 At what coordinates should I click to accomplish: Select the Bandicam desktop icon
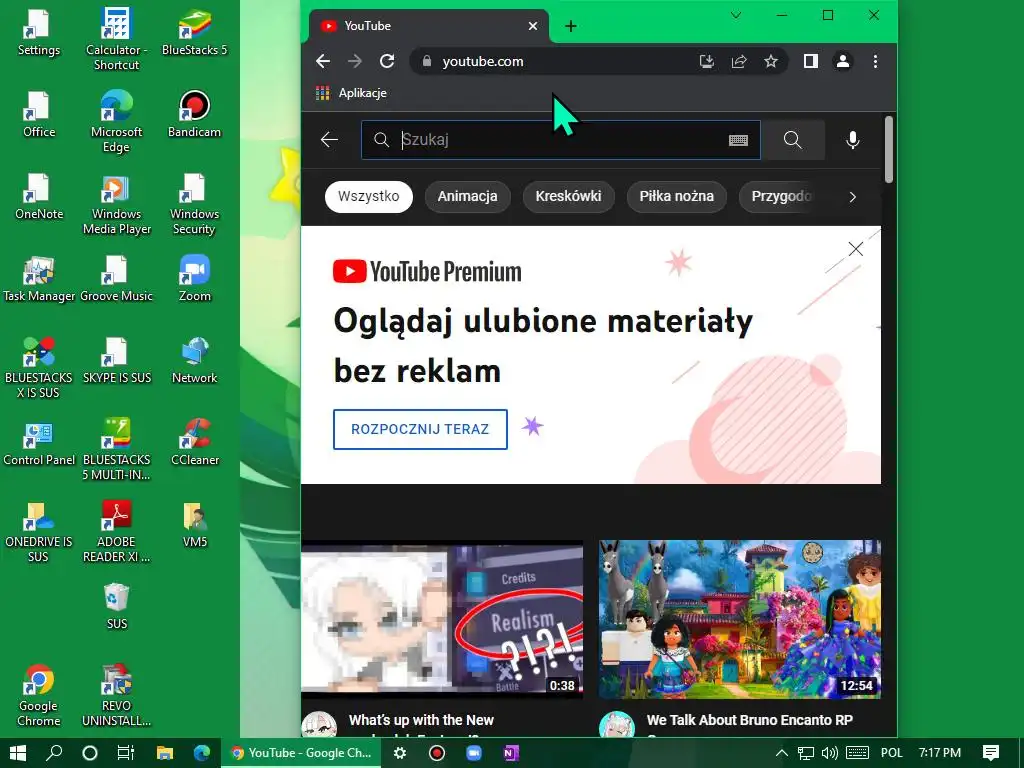195,115
